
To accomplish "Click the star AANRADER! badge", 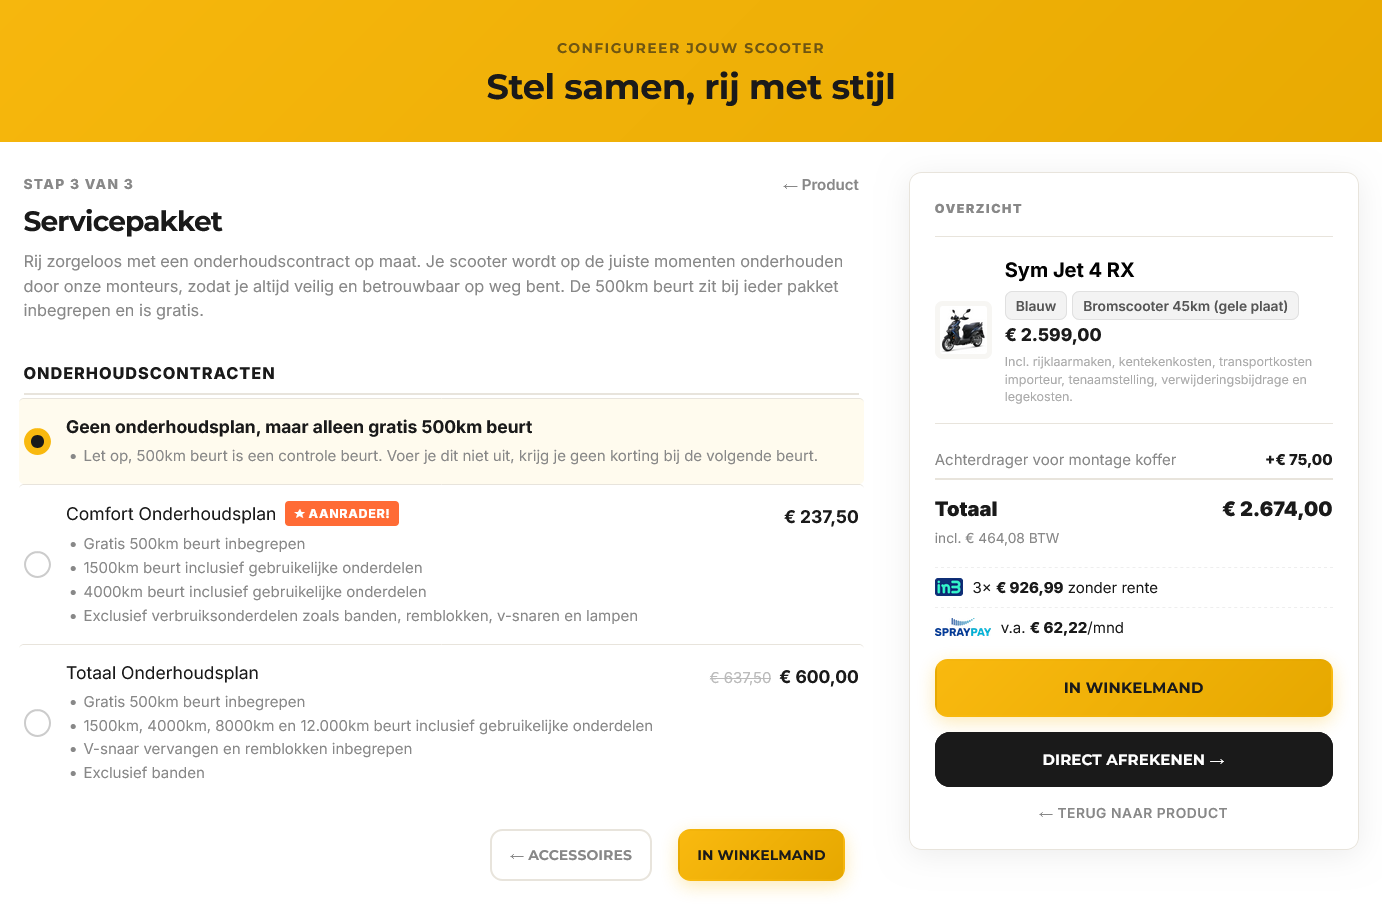I will 342,513.
